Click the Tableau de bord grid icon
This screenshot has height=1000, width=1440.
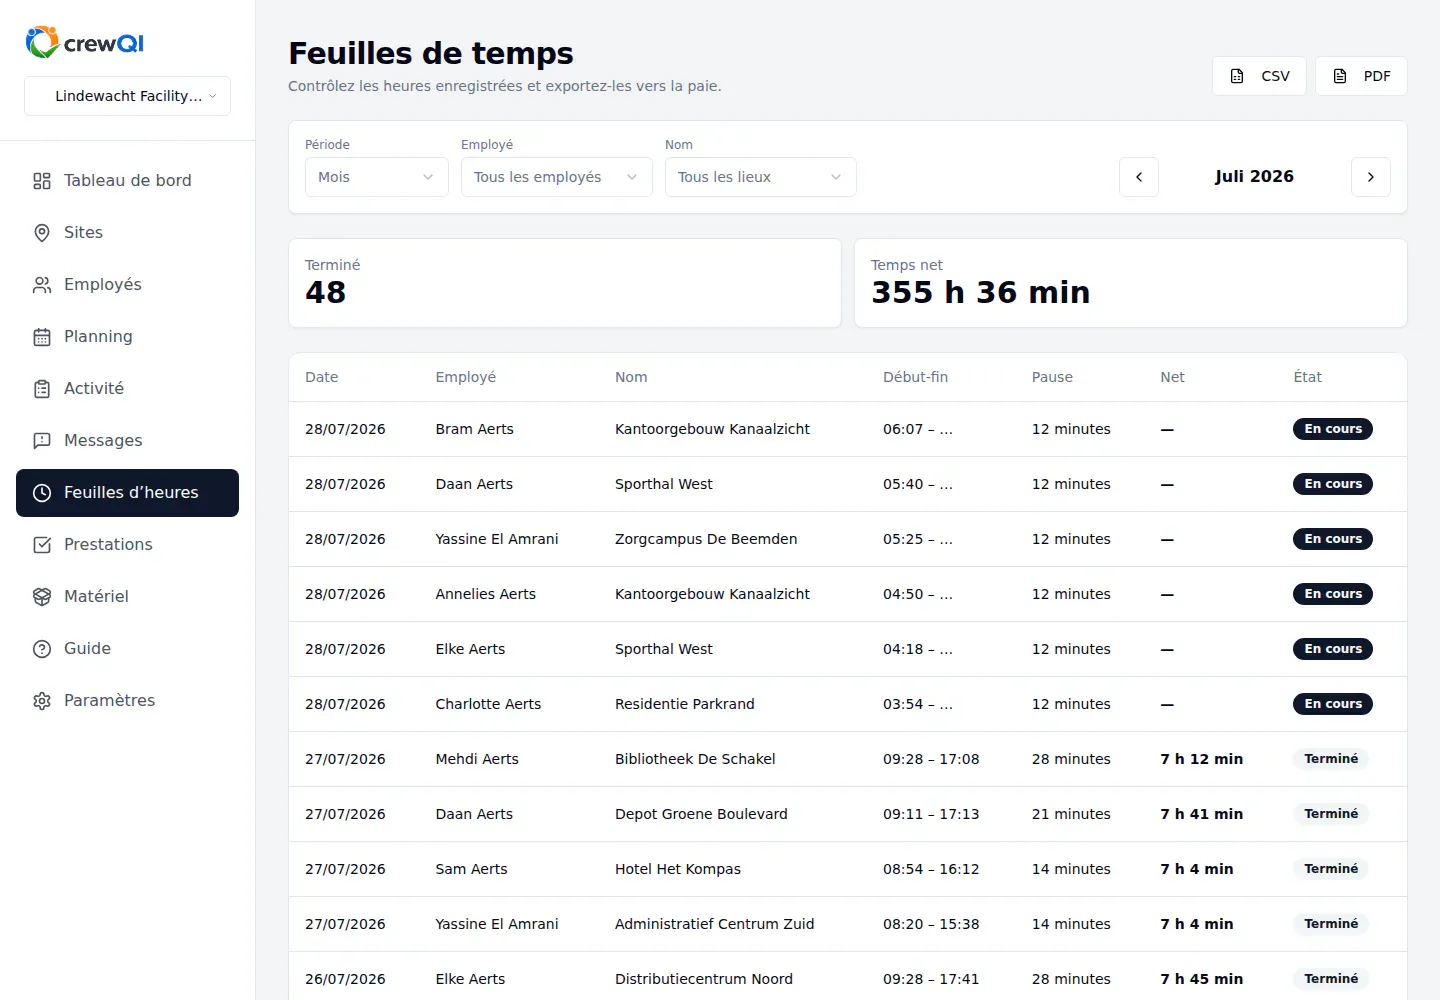[x=42, y=181]
